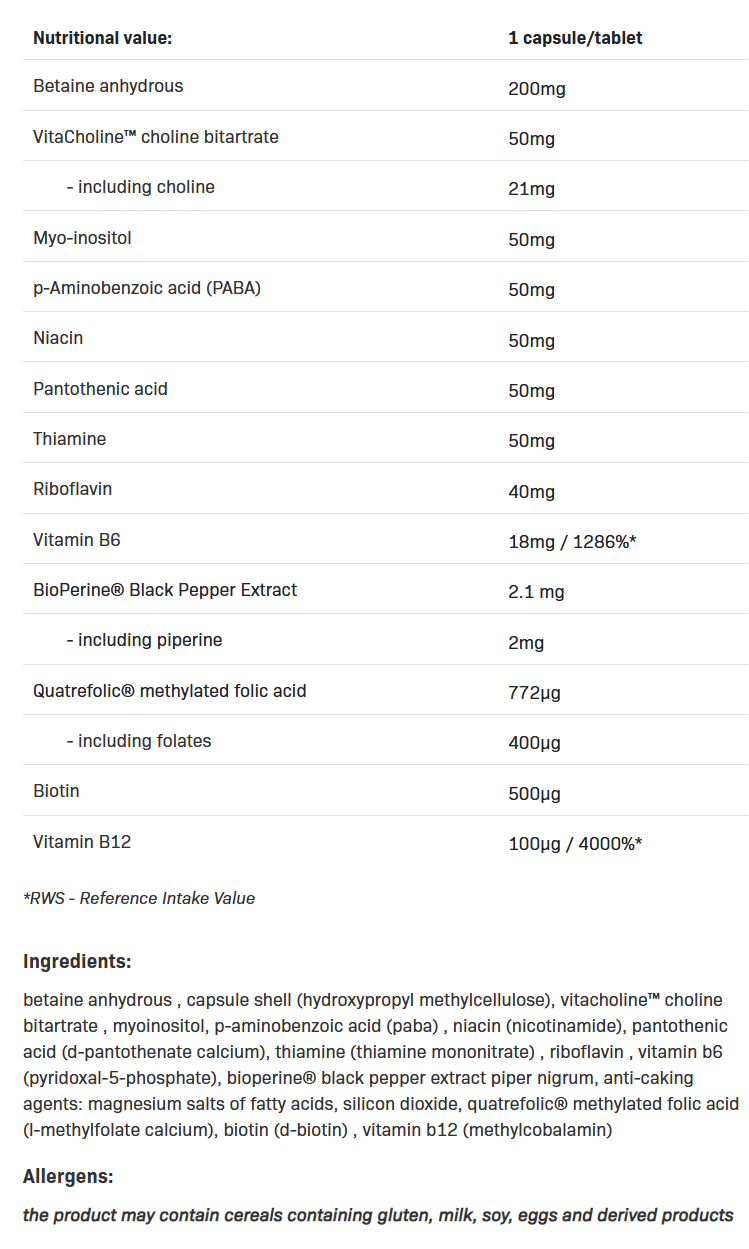Click the Biotin row label
749x1249 pixels.
(56, 791)
